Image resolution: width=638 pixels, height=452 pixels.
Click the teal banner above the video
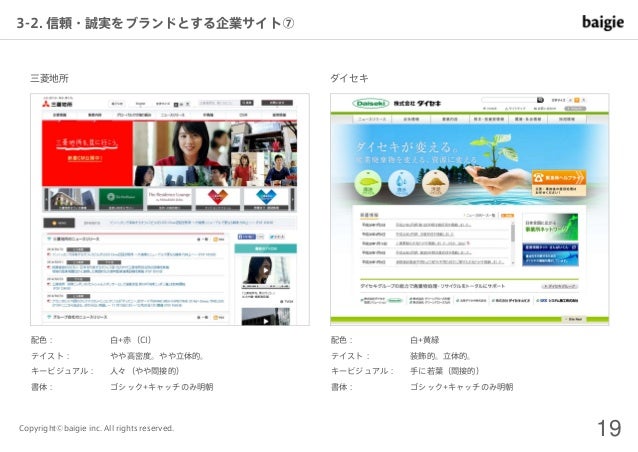266,249
